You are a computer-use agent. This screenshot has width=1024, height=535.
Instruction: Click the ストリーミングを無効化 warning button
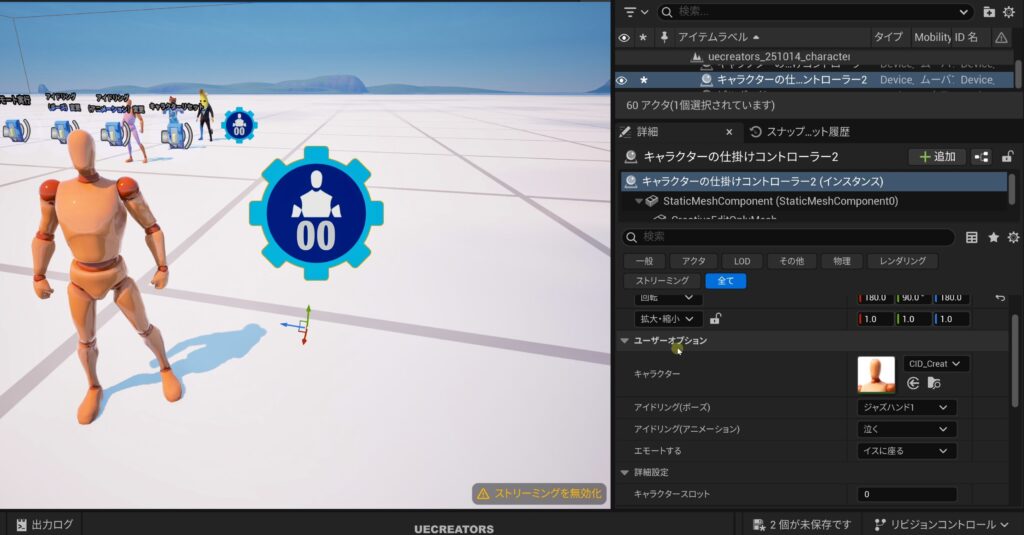coord(540,493)
